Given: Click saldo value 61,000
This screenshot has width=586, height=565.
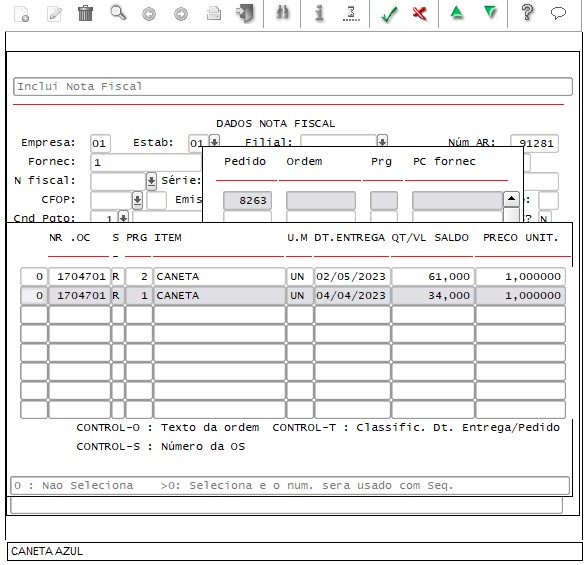Looking at the screenshot, I should pos(432,277).
